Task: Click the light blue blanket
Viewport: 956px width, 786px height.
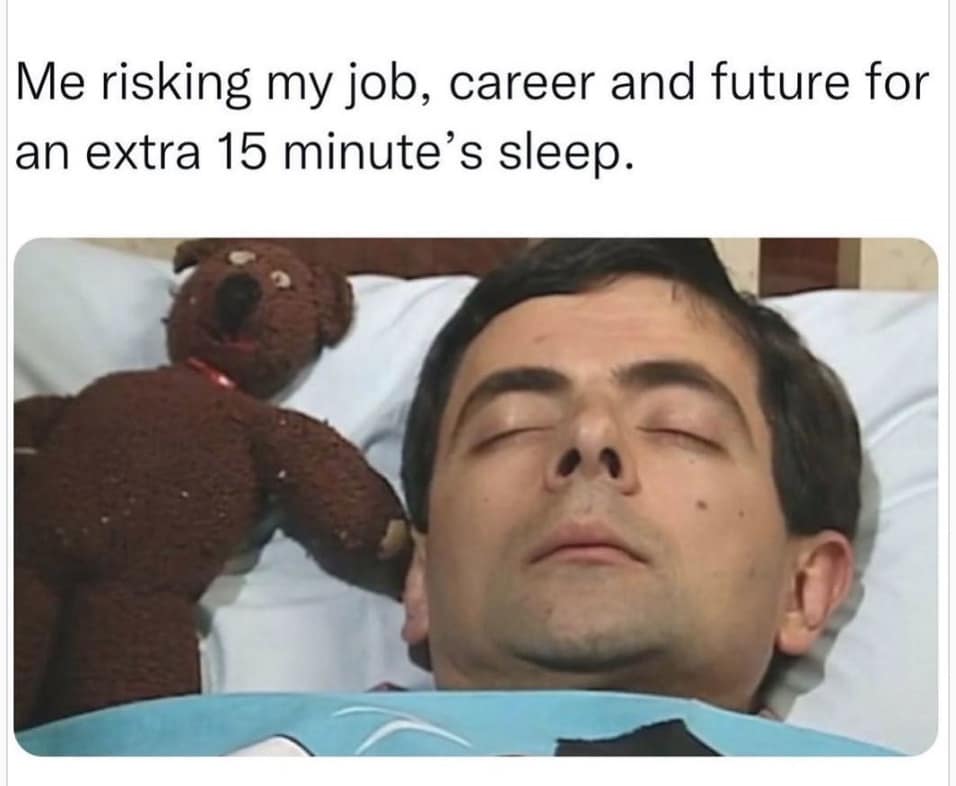Action: 476,726
